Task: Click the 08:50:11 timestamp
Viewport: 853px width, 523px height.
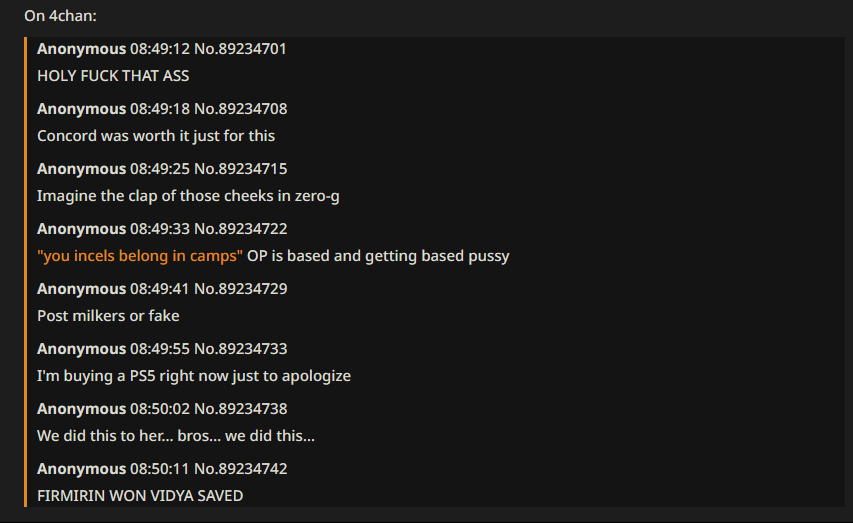Action: click(x=160, y=469)
